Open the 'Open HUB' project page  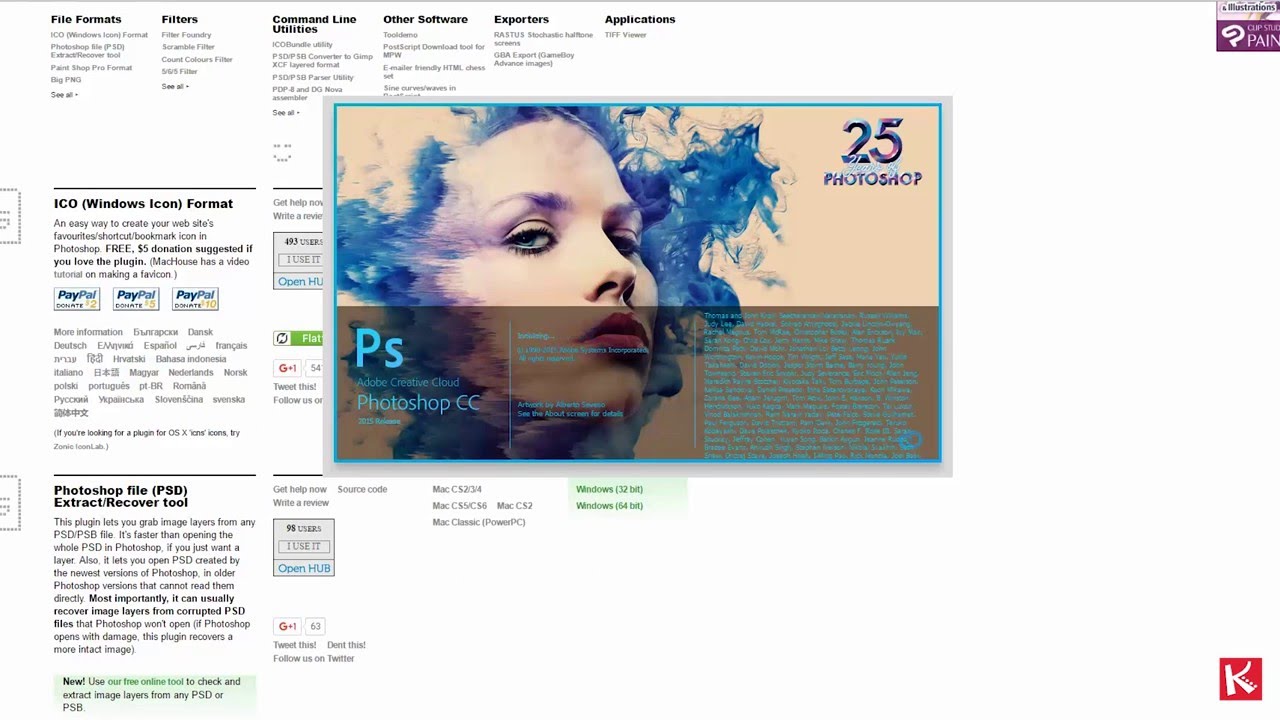(303, 568)
